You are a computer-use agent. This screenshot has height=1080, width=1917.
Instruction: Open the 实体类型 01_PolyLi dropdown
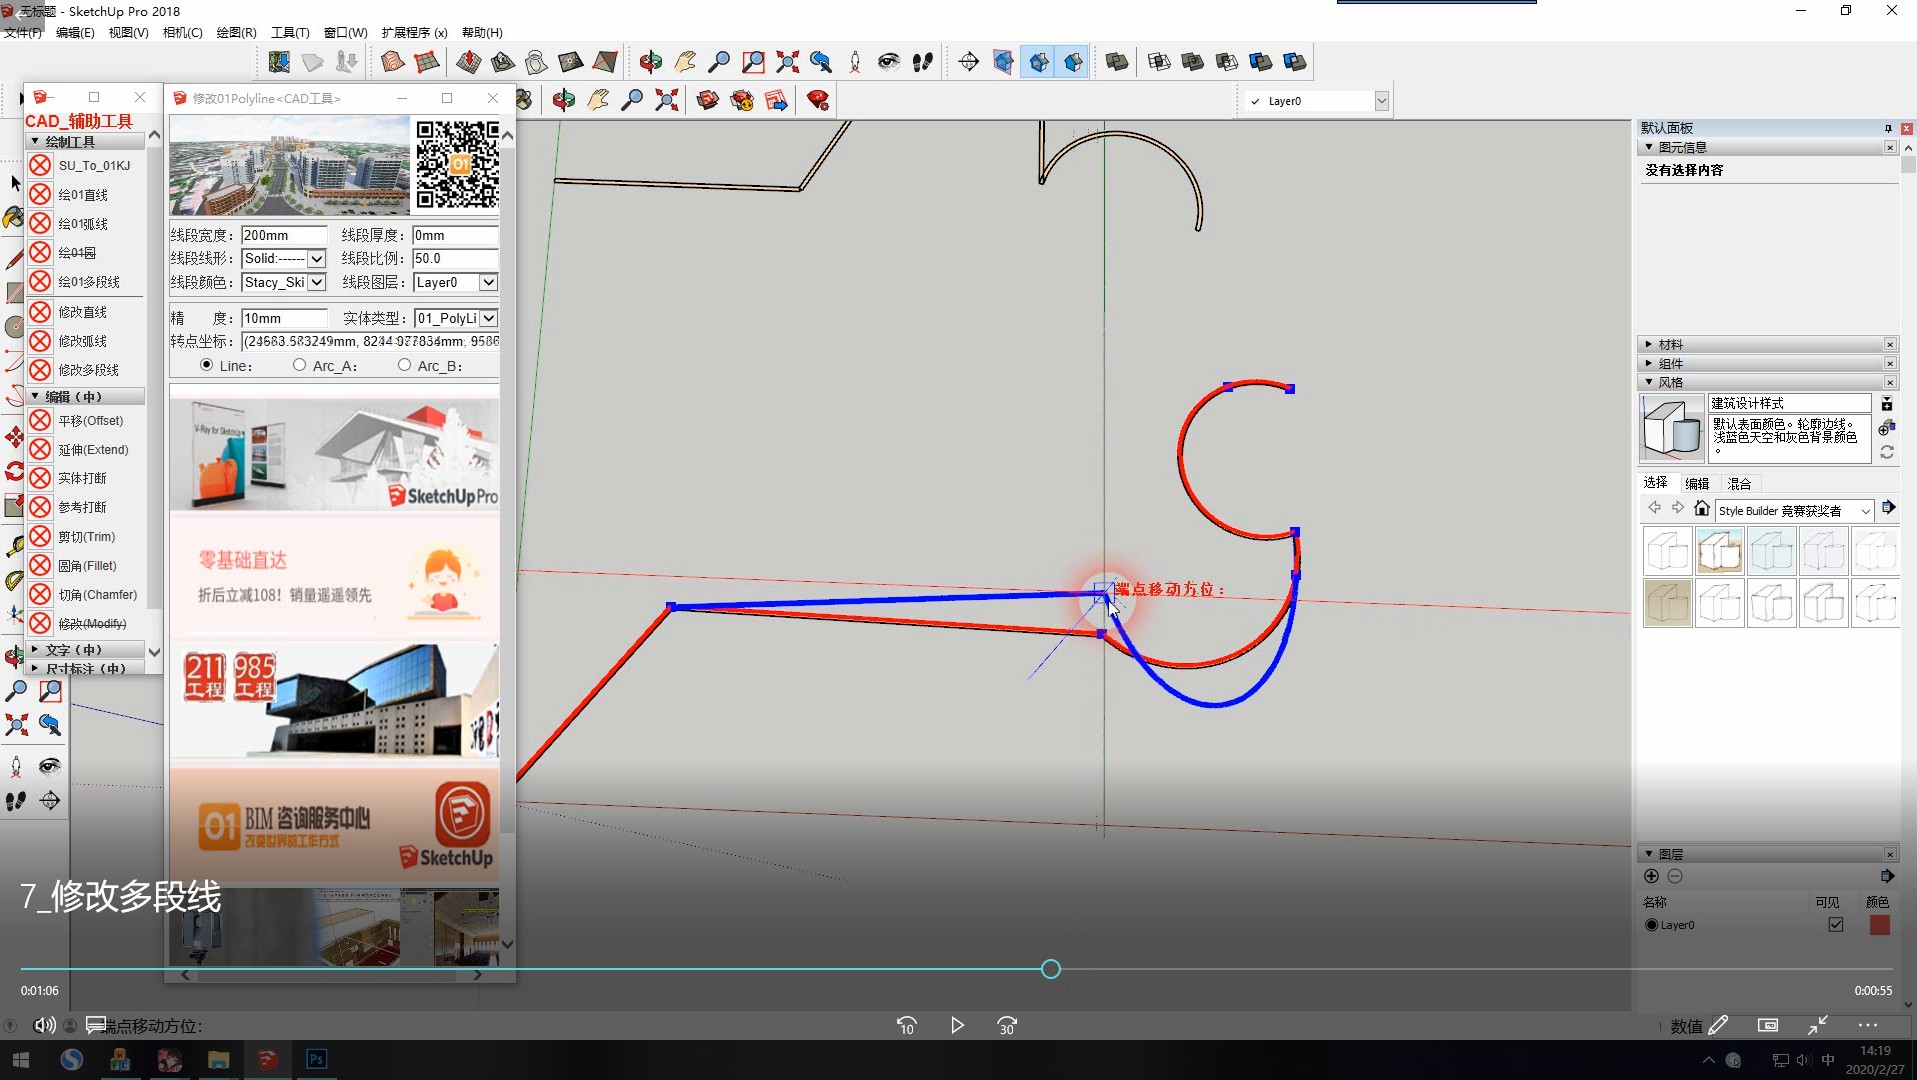click(x=488, y=319)
